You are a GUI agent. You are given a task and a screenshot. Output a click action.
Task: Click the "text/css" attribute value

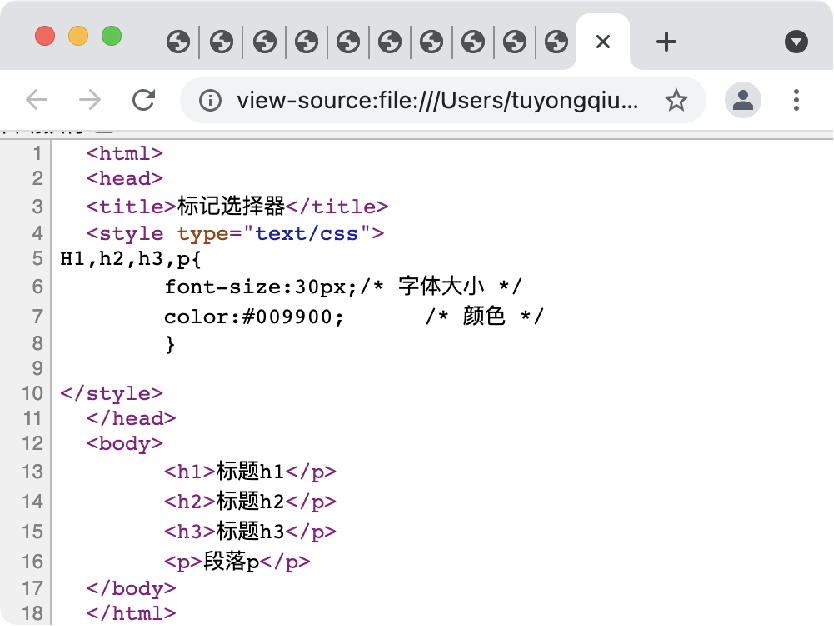[307, 233]
